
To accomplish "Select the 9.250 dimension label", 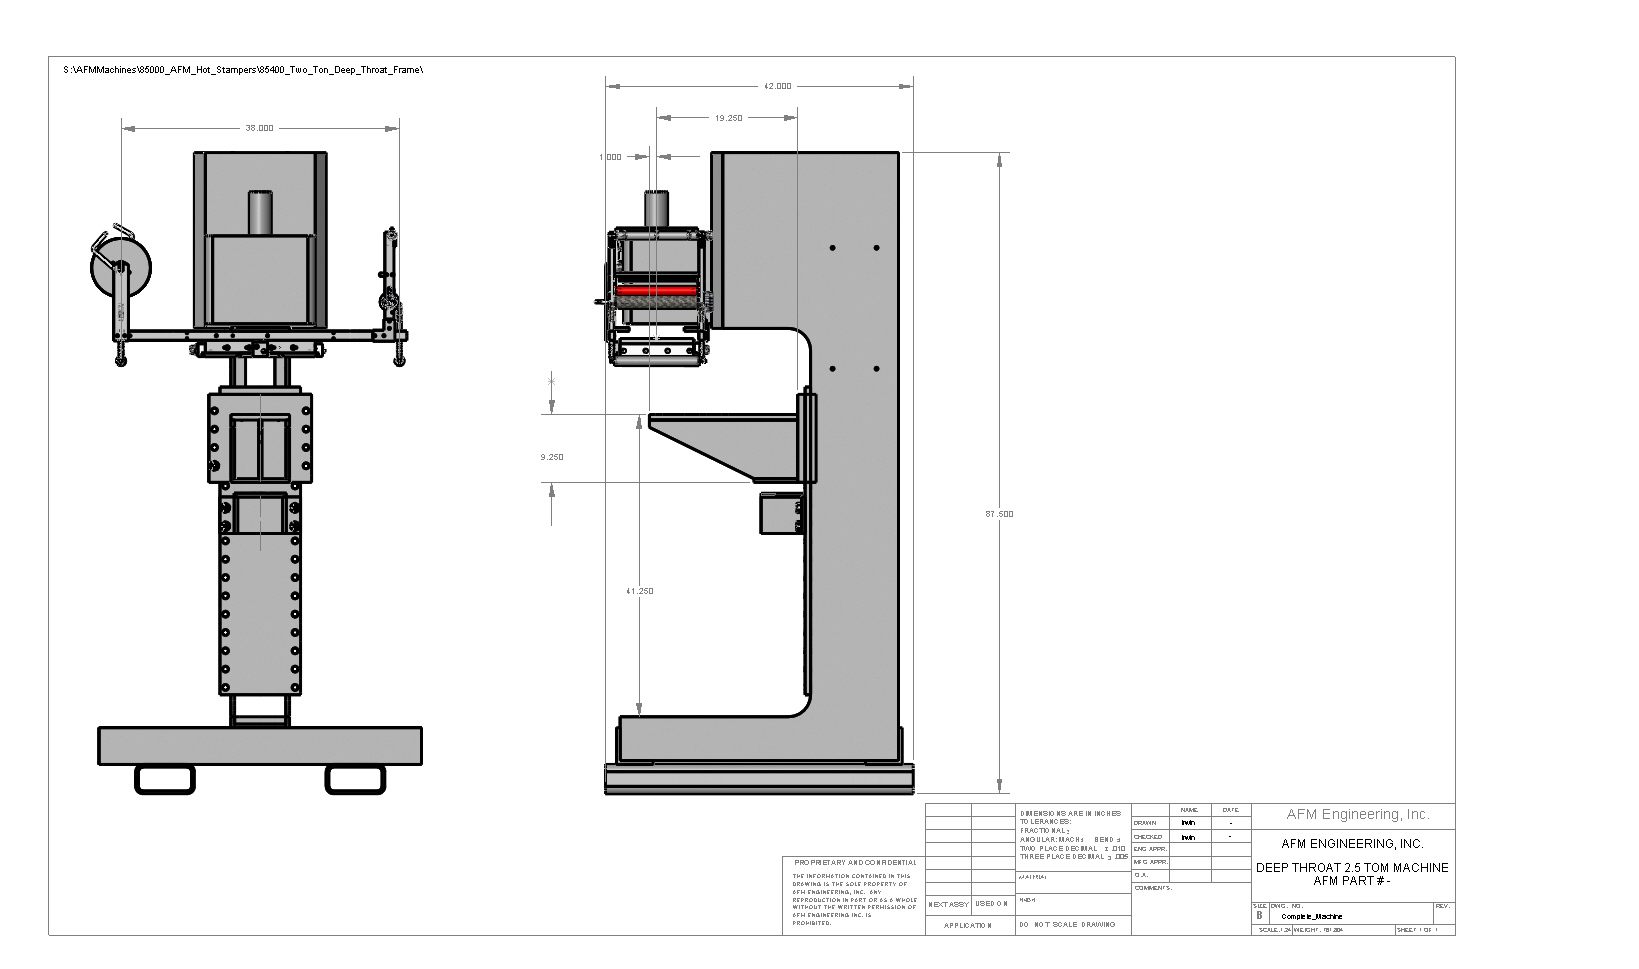I will (552, 457).
